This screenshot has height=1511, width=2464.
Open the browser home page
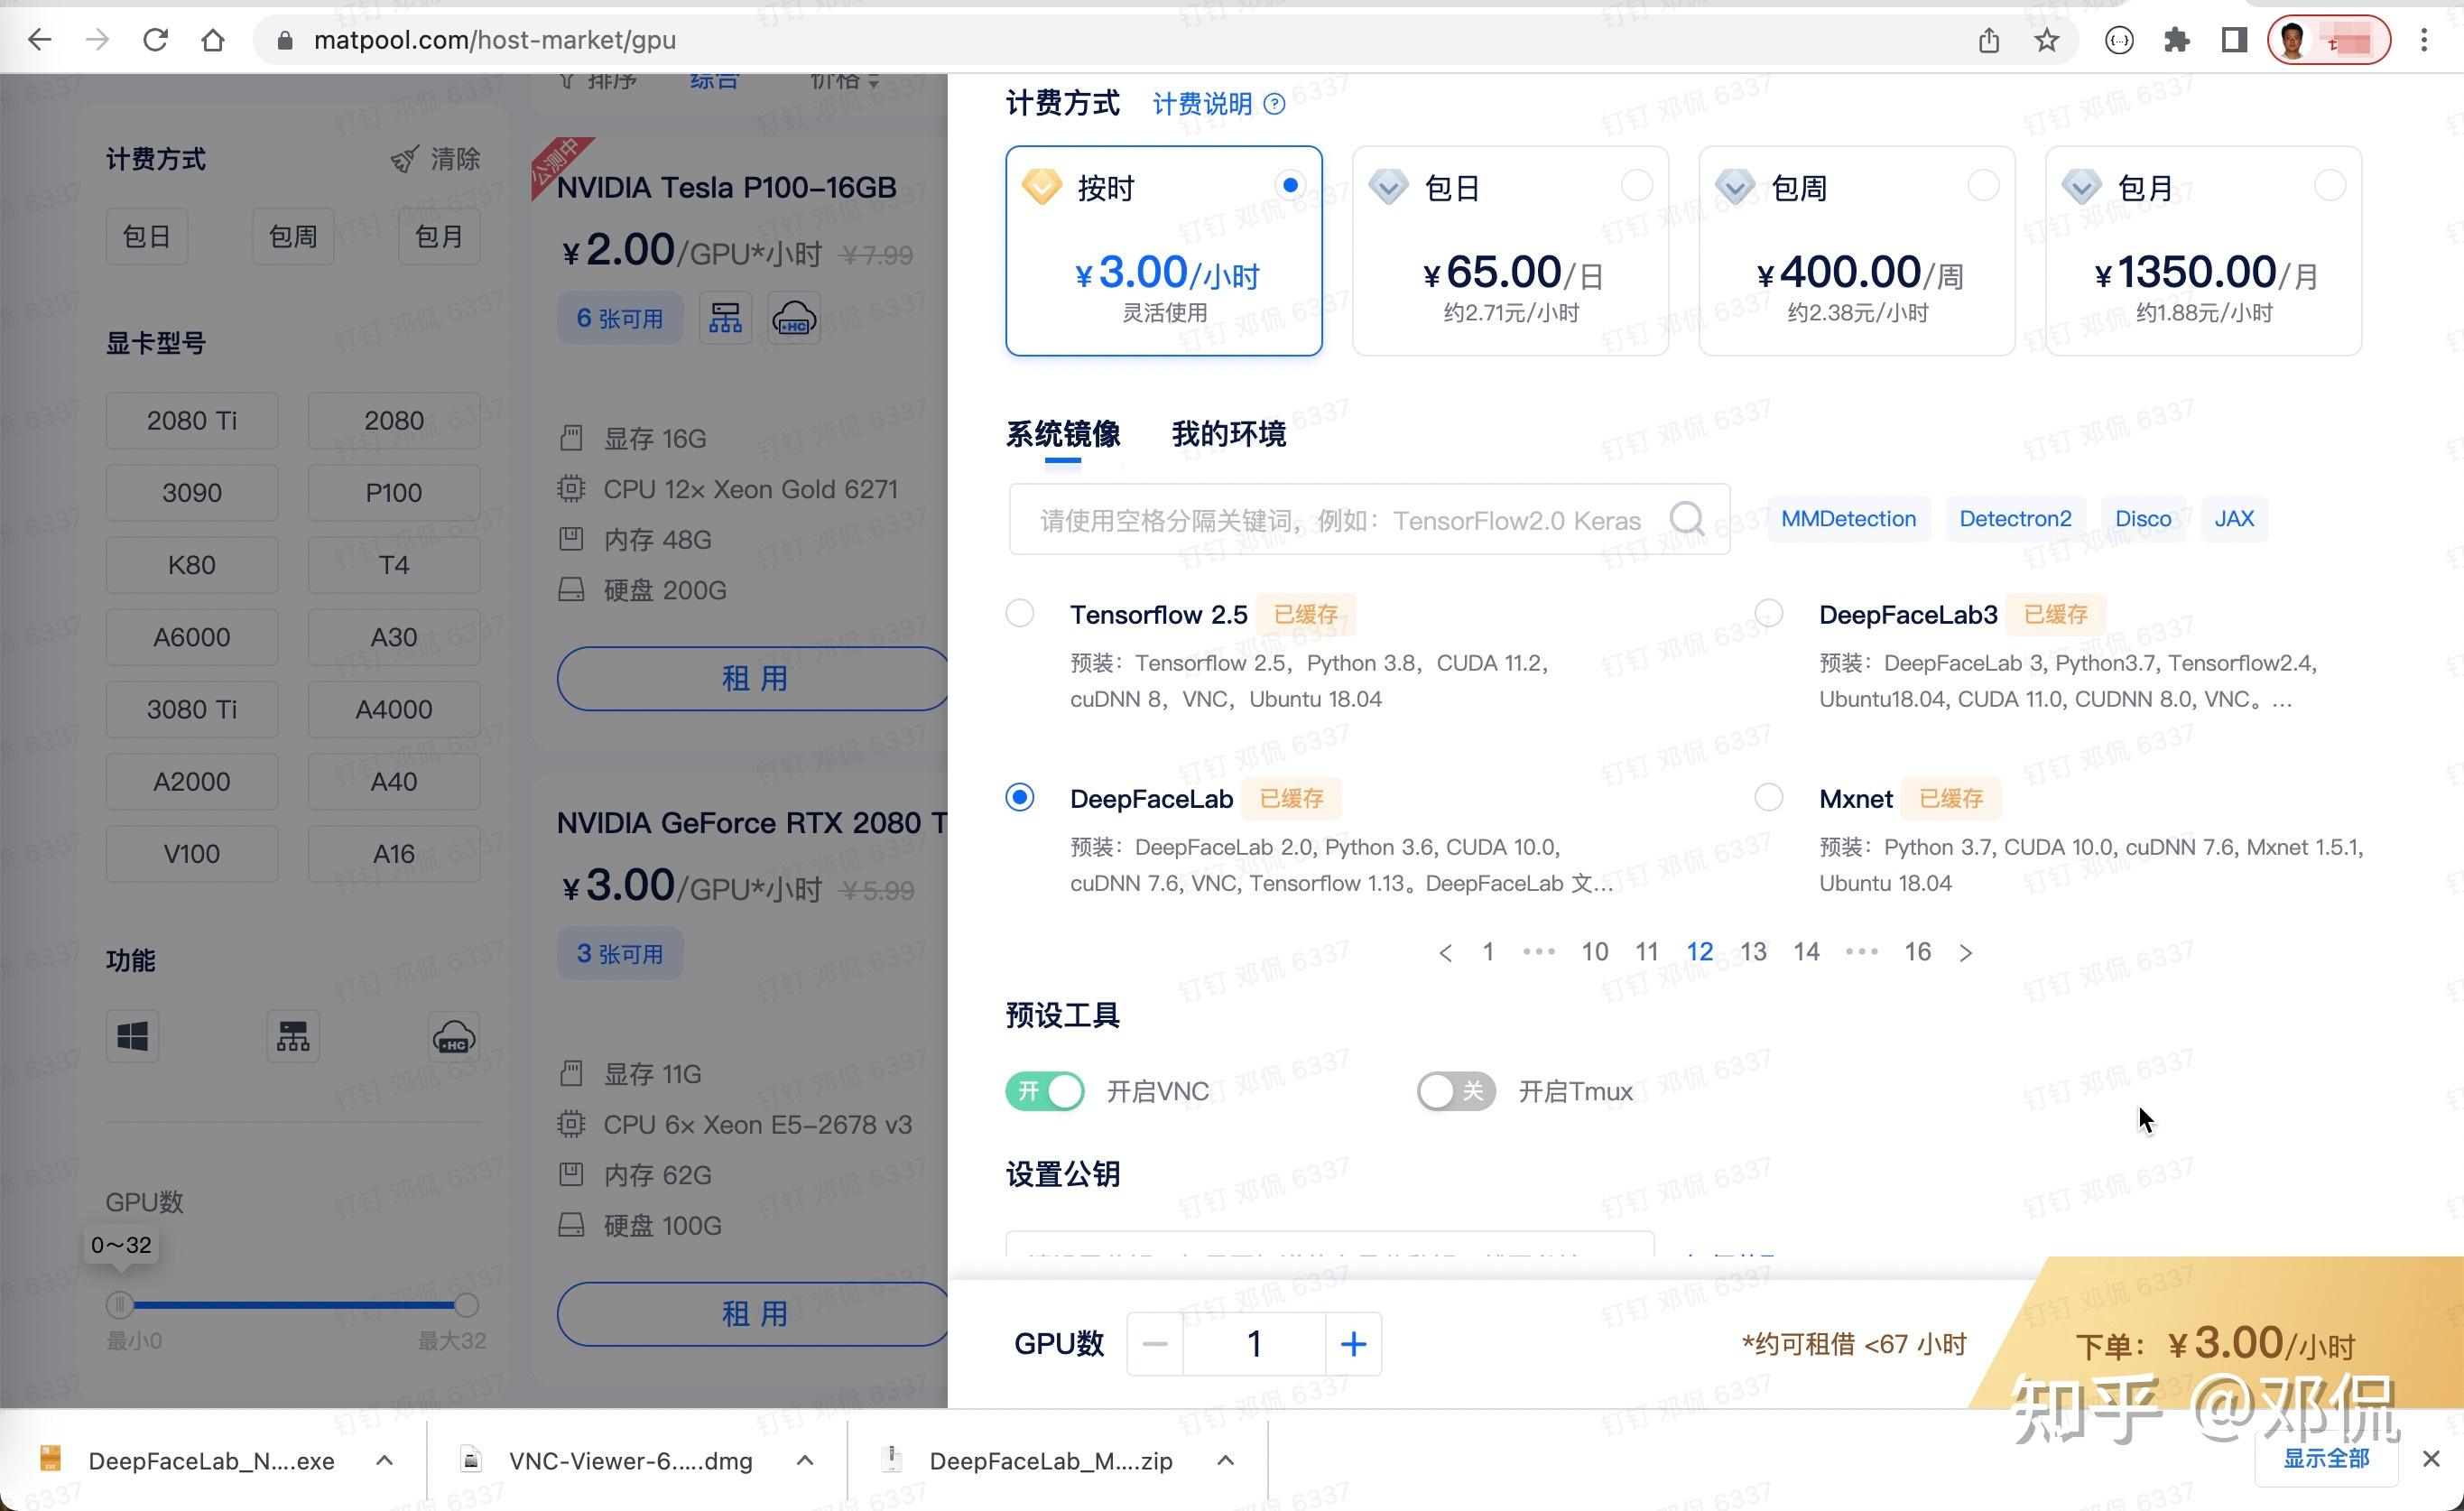pos(213,40)
